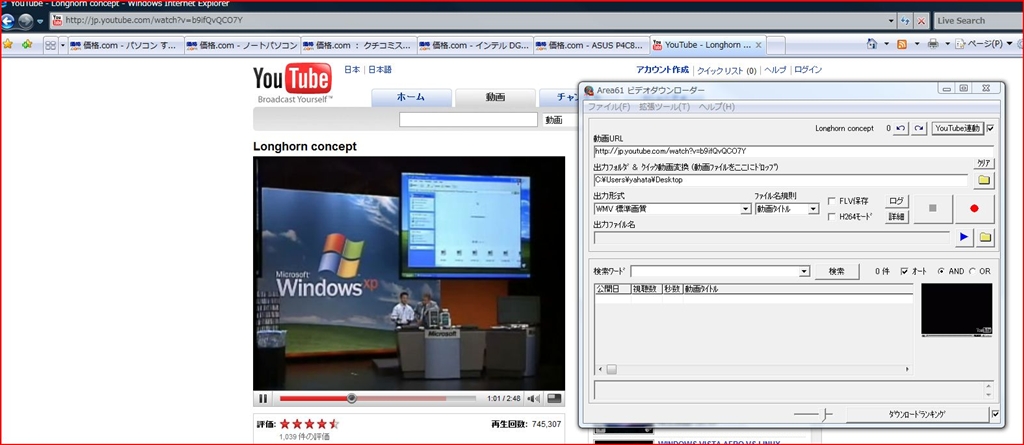The image size is (1024, 445).
Task: Expand the Home icon dropdown arrow
Action: coord(886,44)
